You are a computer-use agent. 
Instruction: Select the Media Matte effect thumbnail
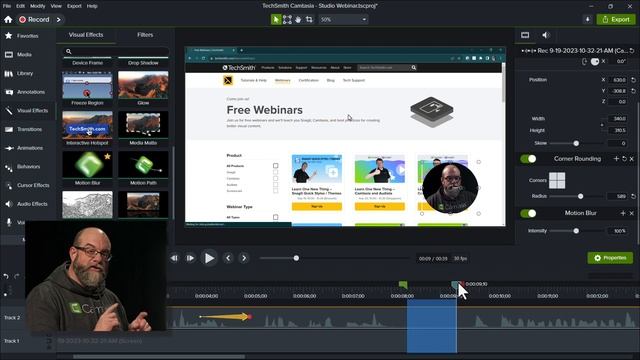point(143,125)
